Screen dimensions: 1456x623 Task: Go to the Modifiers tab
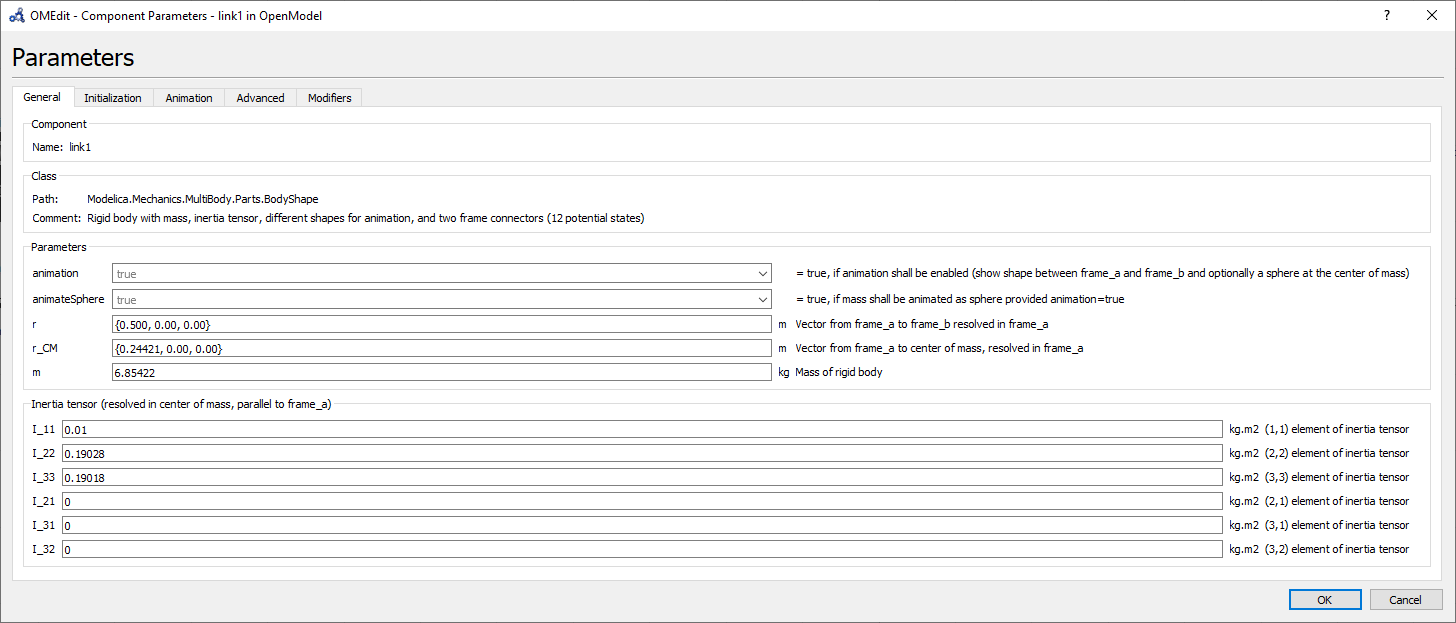329,98
